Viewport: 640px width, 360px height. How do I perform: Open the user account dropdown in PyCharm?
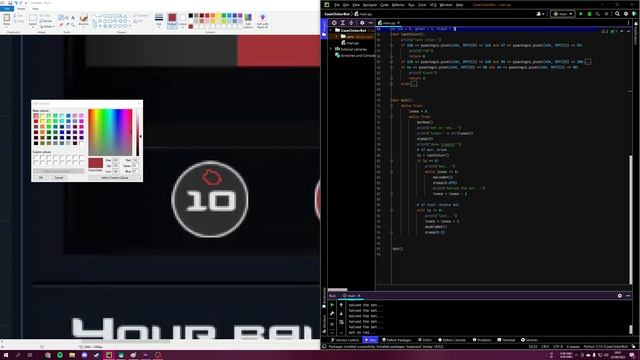[540, 14]
